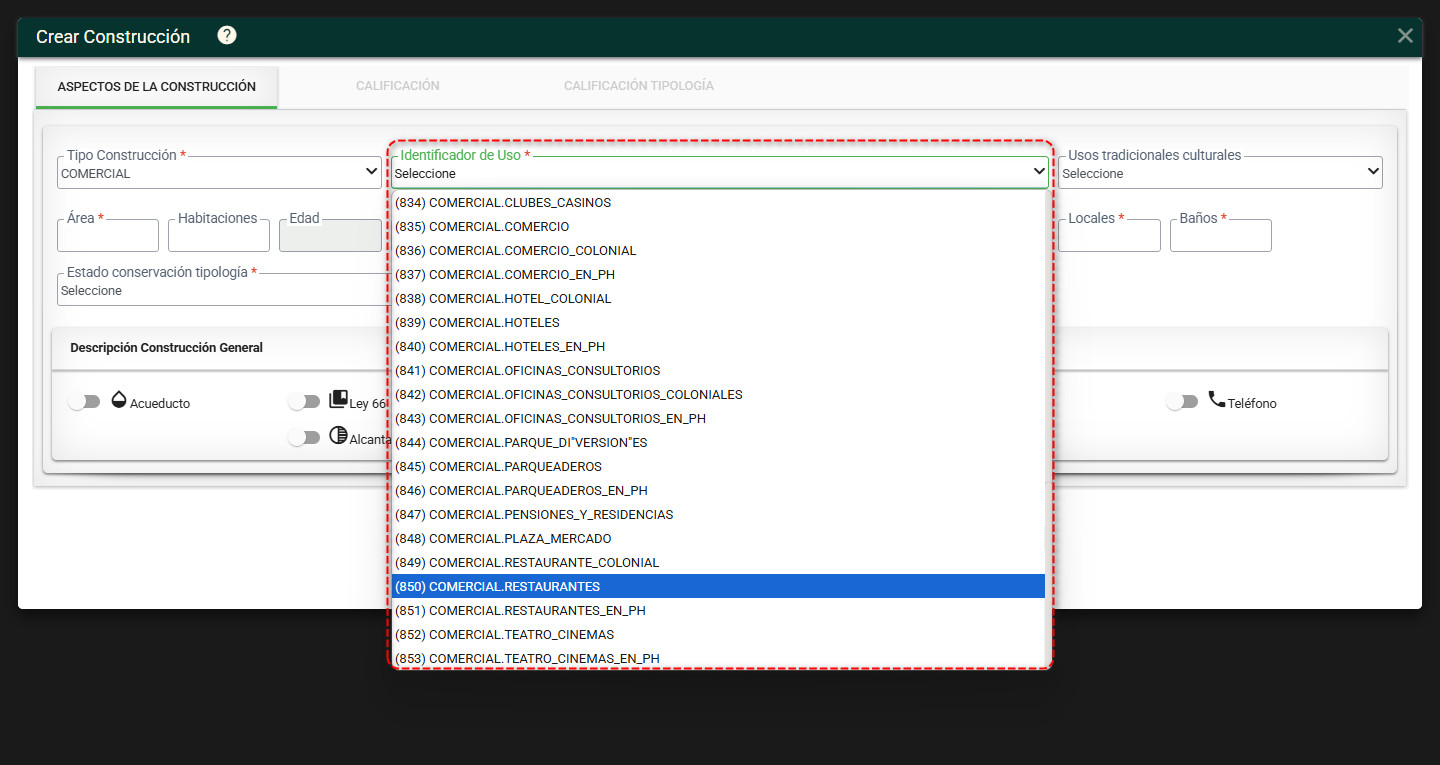
Task: Select (846) COMERCIAL.PARQUEADEROS_EN_PH option
Action: click(718, 490)
